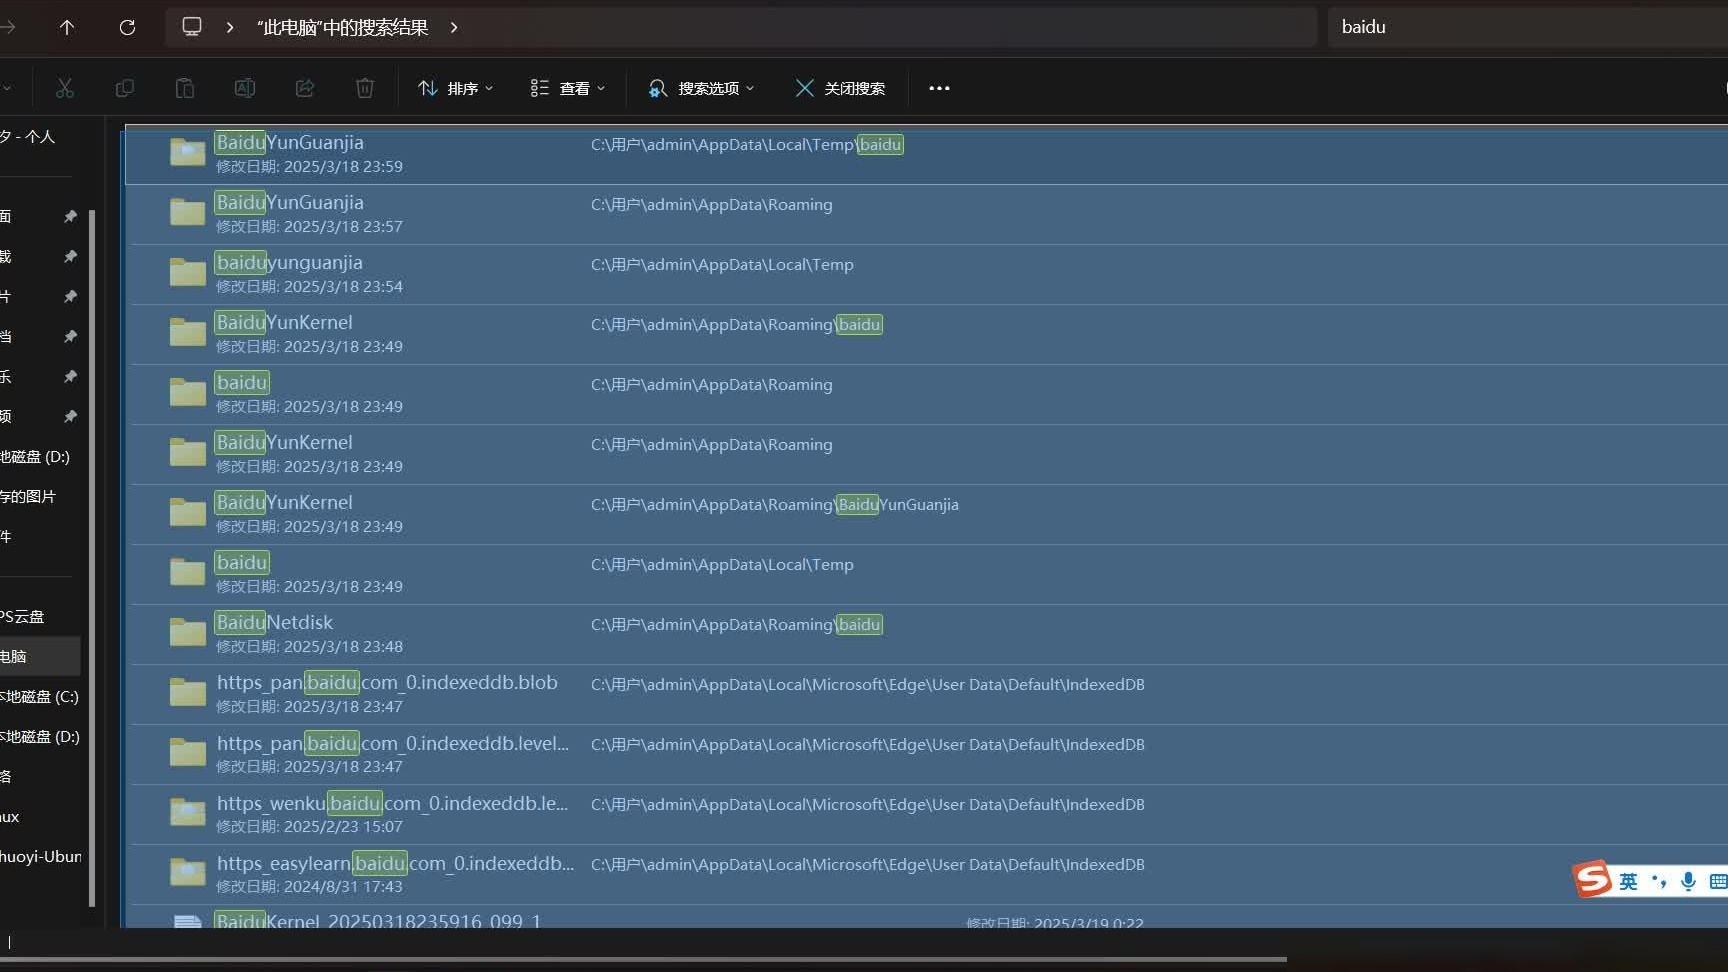Copy the selected items

click(x=125, y=88)
